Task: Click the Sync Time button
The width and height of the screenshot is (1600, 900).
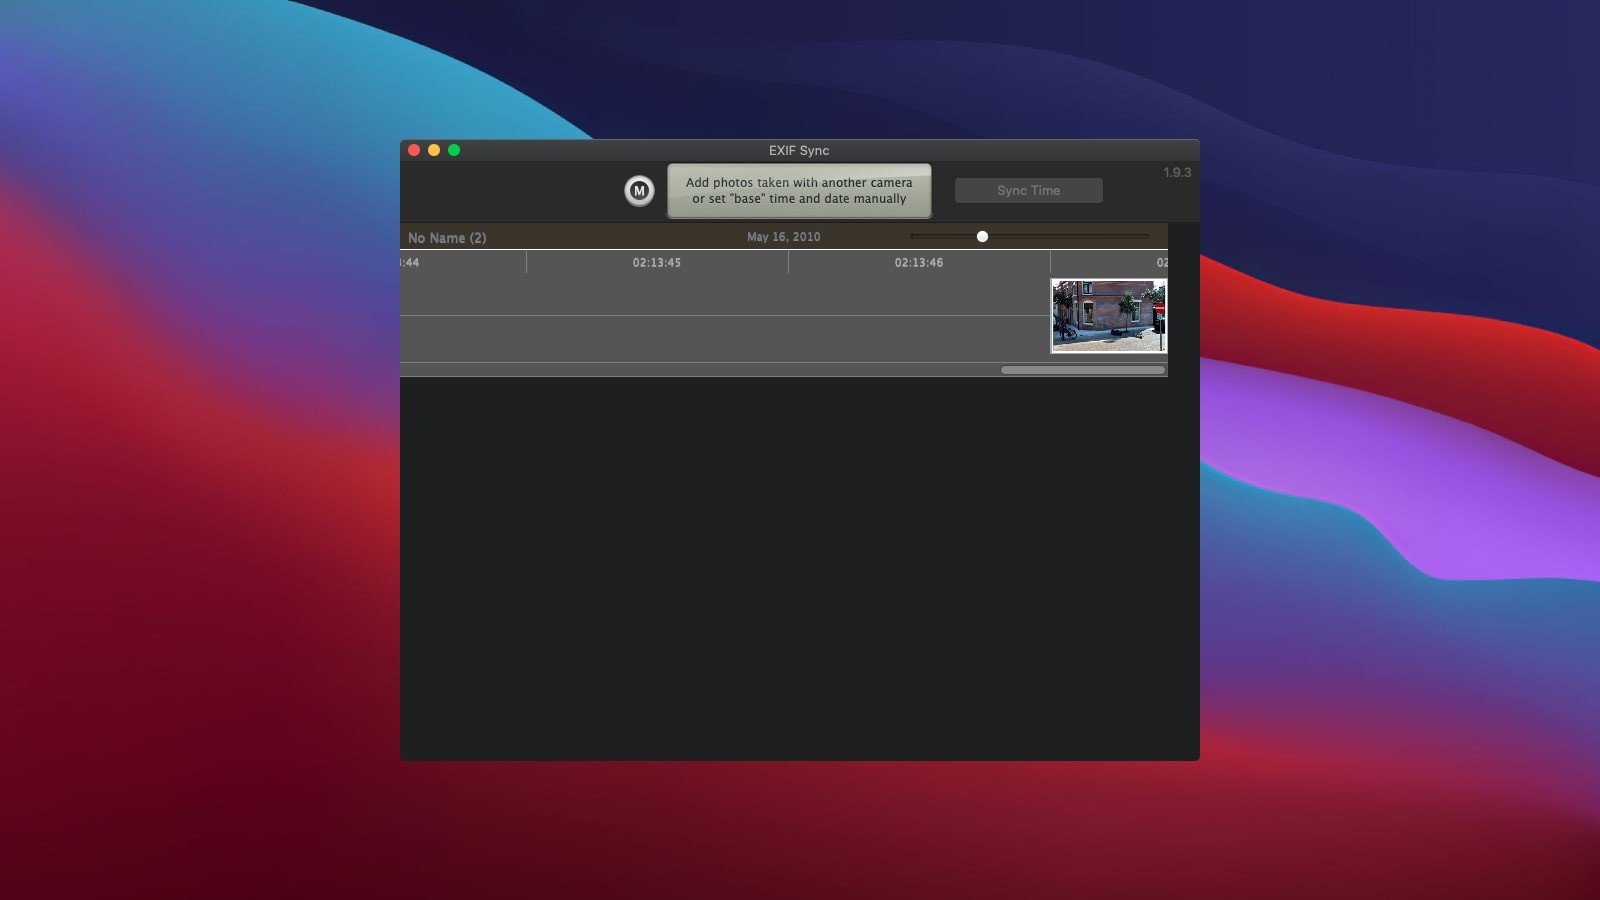Action: point(1028,190)
